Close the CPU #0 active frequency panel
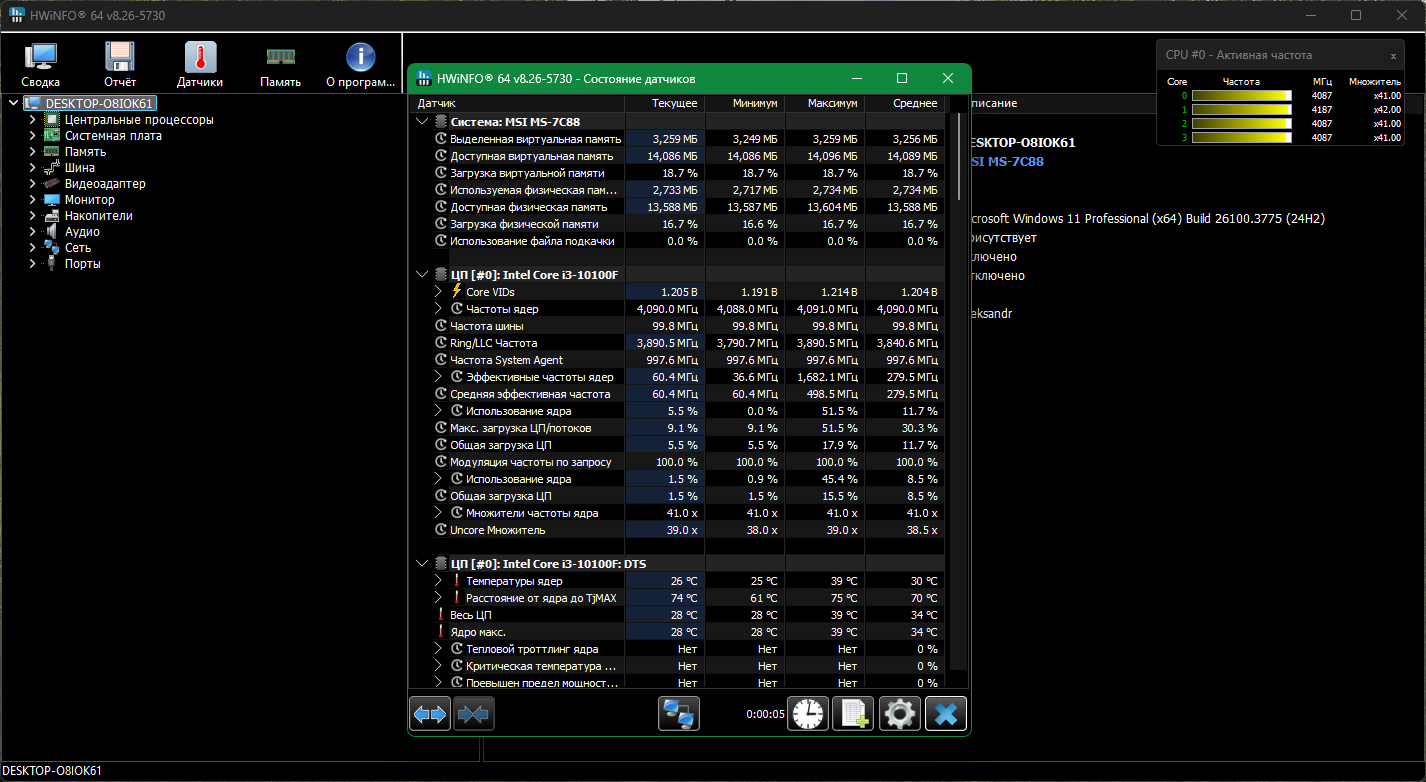Image resolution: width=1426 pixels, height=782 pixels. coord(1393,56)
